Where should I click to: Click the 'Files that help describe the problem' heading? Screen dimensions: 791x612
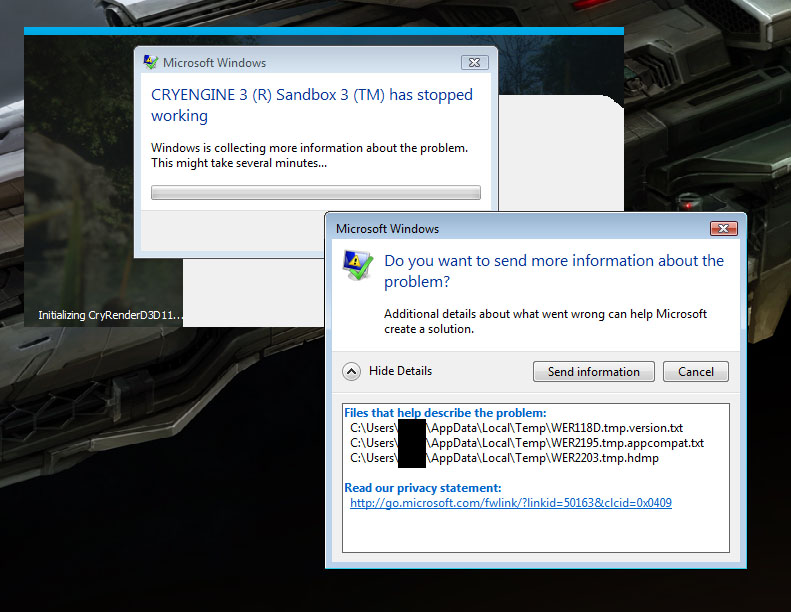[445, 413]
